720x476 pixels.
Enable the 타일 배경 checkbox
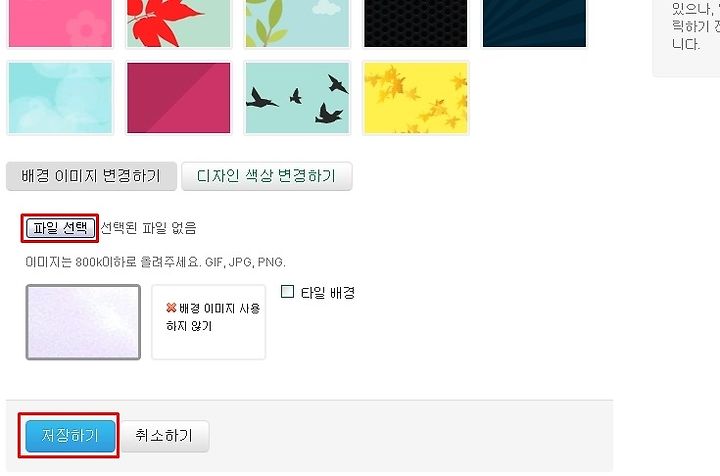point(287,291)
